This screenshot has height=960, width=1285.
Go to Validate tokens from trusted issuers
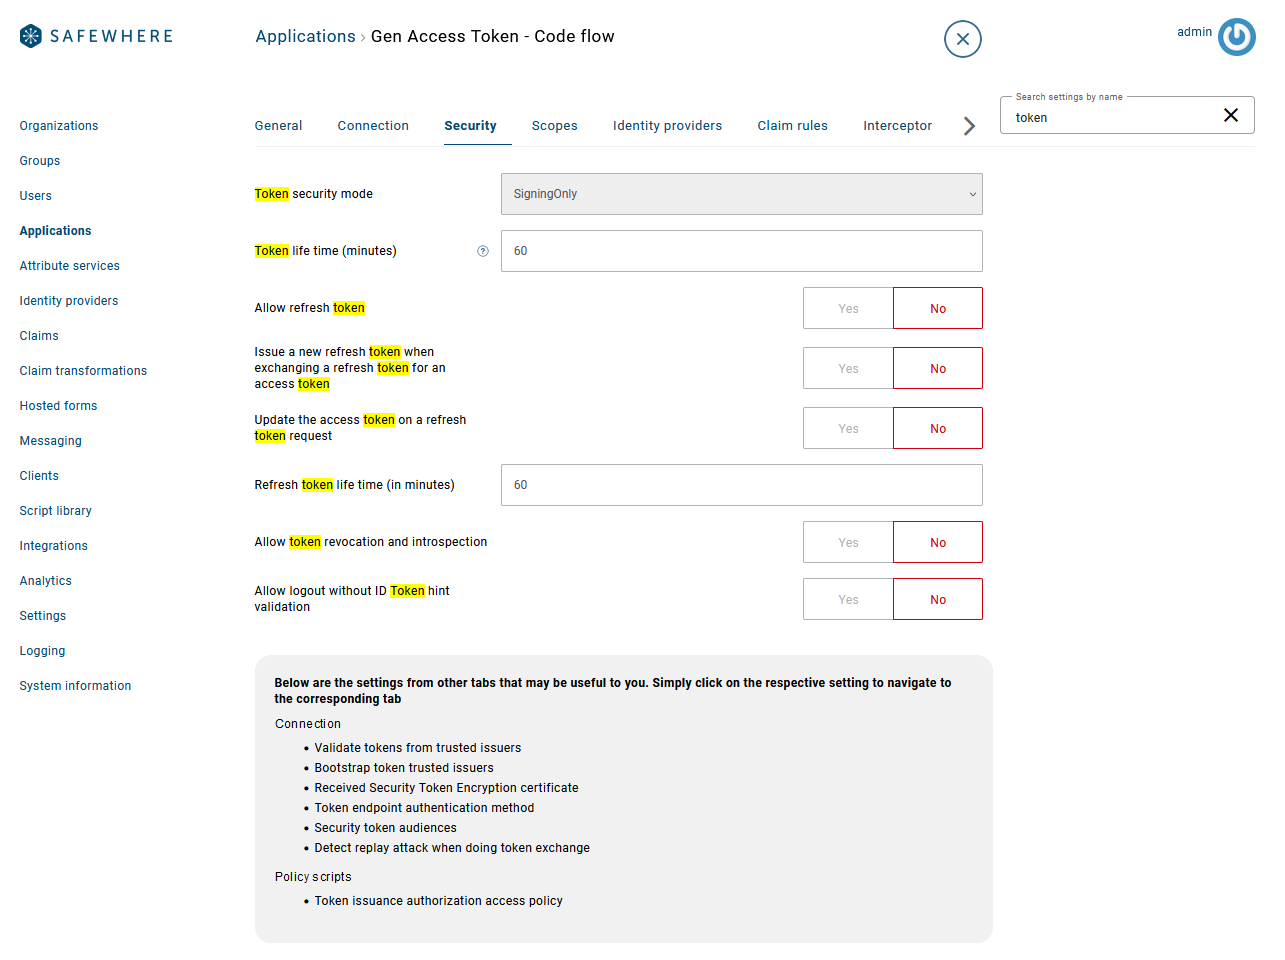(418, 748)
